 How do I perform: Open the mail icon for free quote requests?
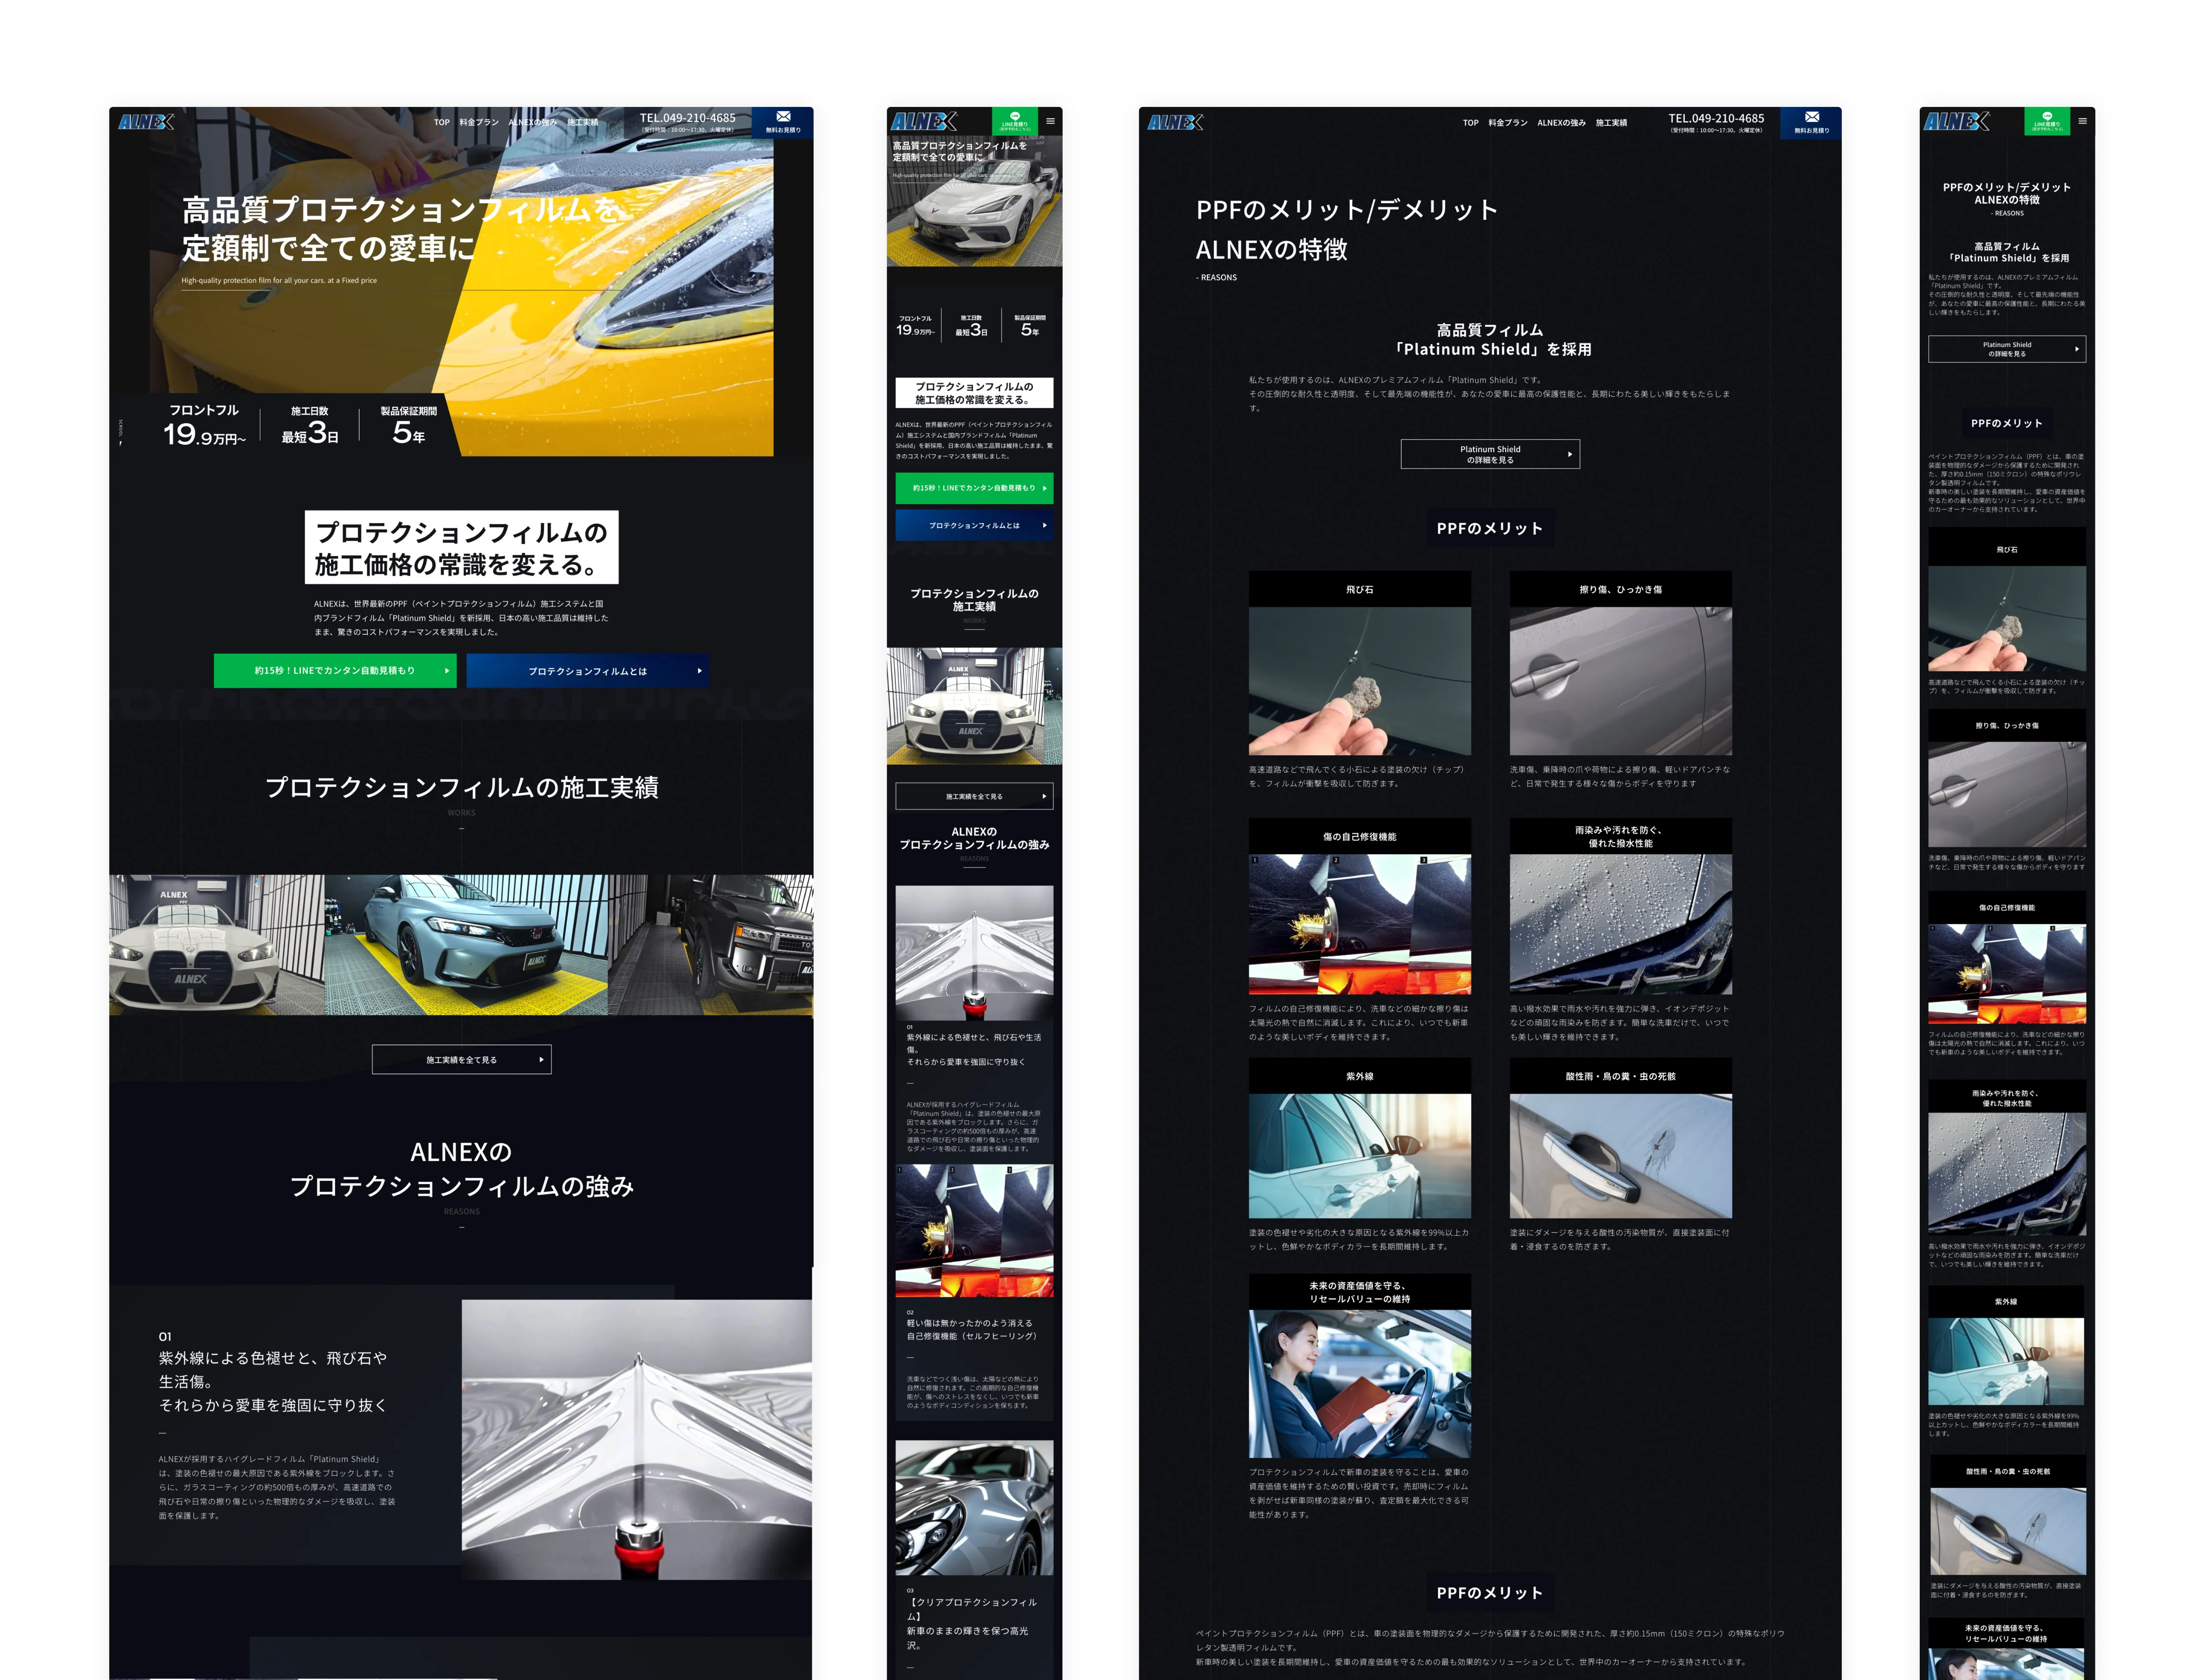tap(784, 120)
